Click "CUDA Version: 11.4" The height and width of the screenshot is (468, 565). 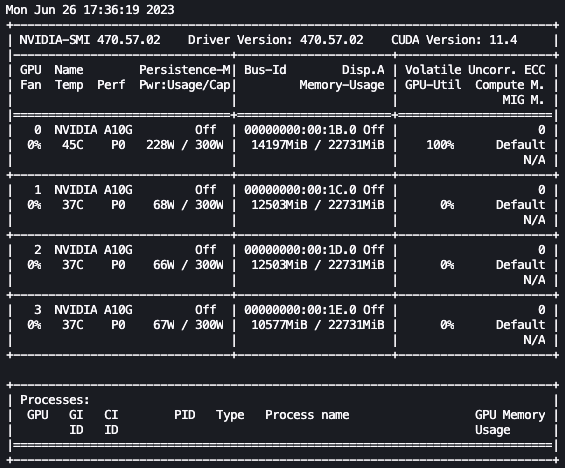click(454, 40)
